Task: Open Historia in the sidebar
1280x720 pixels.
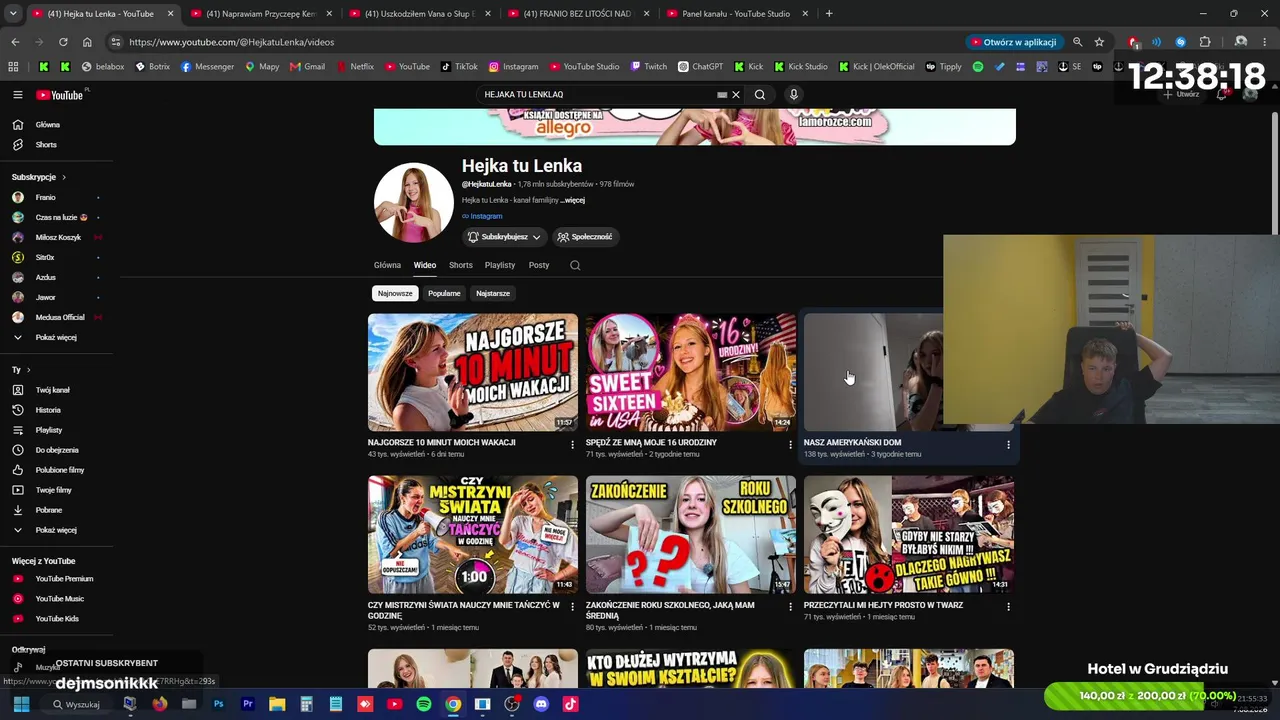Action: (47, 410)
